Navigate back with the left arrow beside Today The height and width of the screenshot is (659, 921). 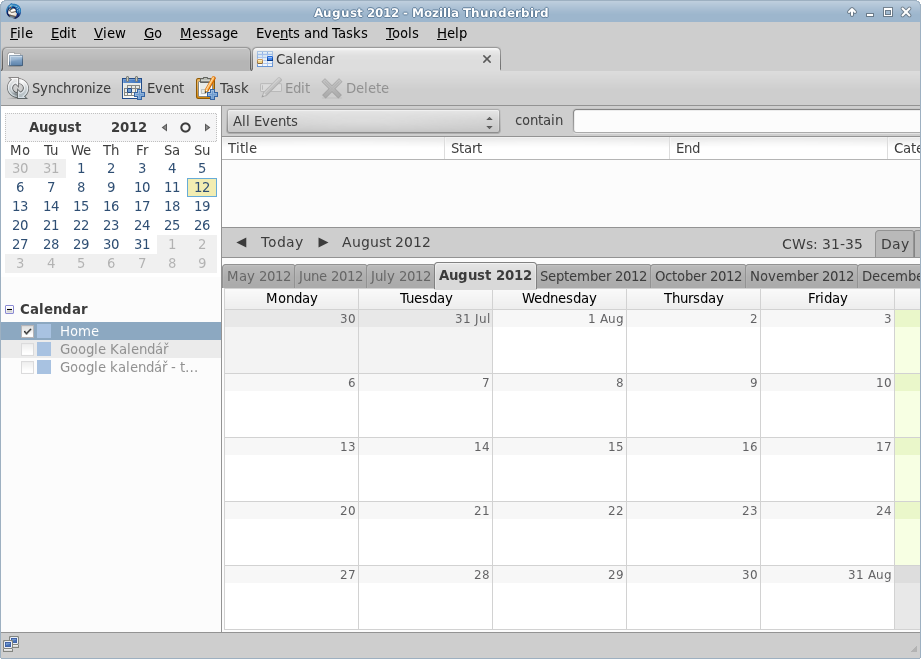point(241,242)
